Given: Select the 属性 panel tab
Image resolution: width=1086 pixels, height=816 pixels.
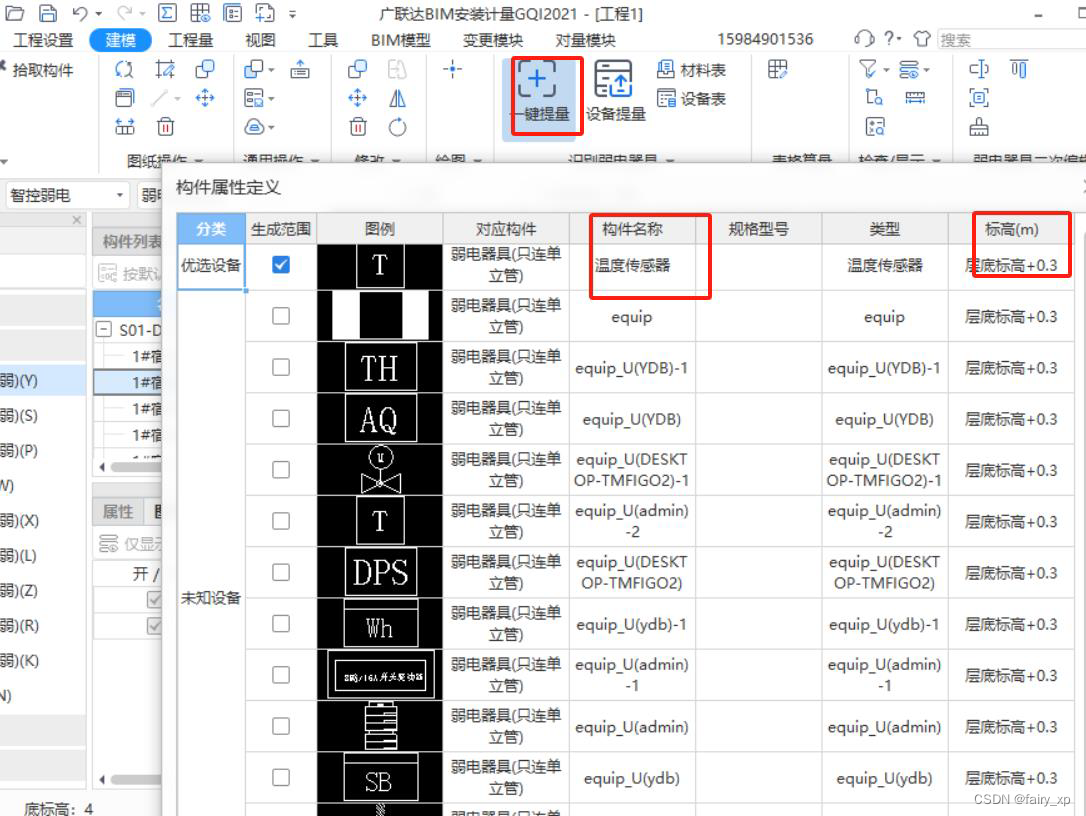Looking at the screenshot, I should (x=118, y=512).
